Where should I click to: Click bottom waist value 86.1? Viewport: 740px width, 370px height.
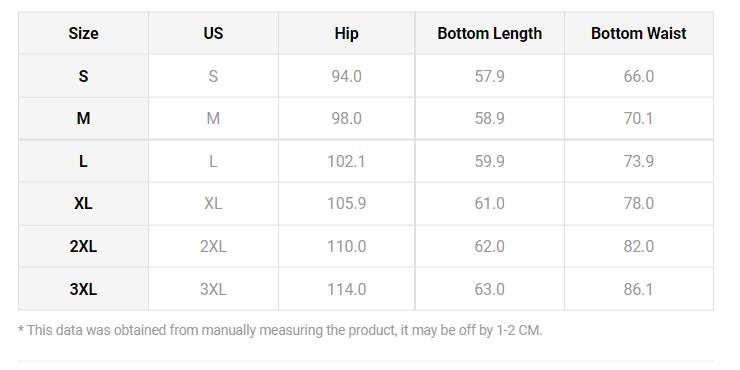click(x=639, y=289)
